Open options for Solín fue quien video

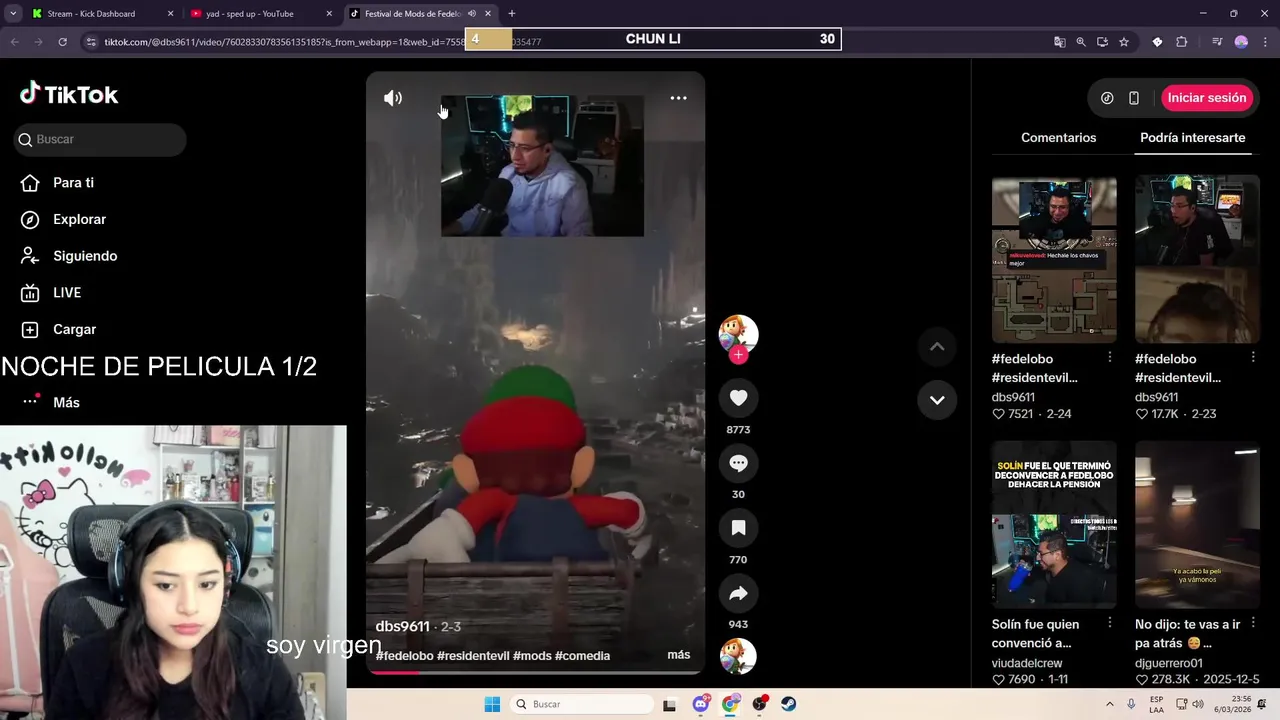click(1110, 623)
